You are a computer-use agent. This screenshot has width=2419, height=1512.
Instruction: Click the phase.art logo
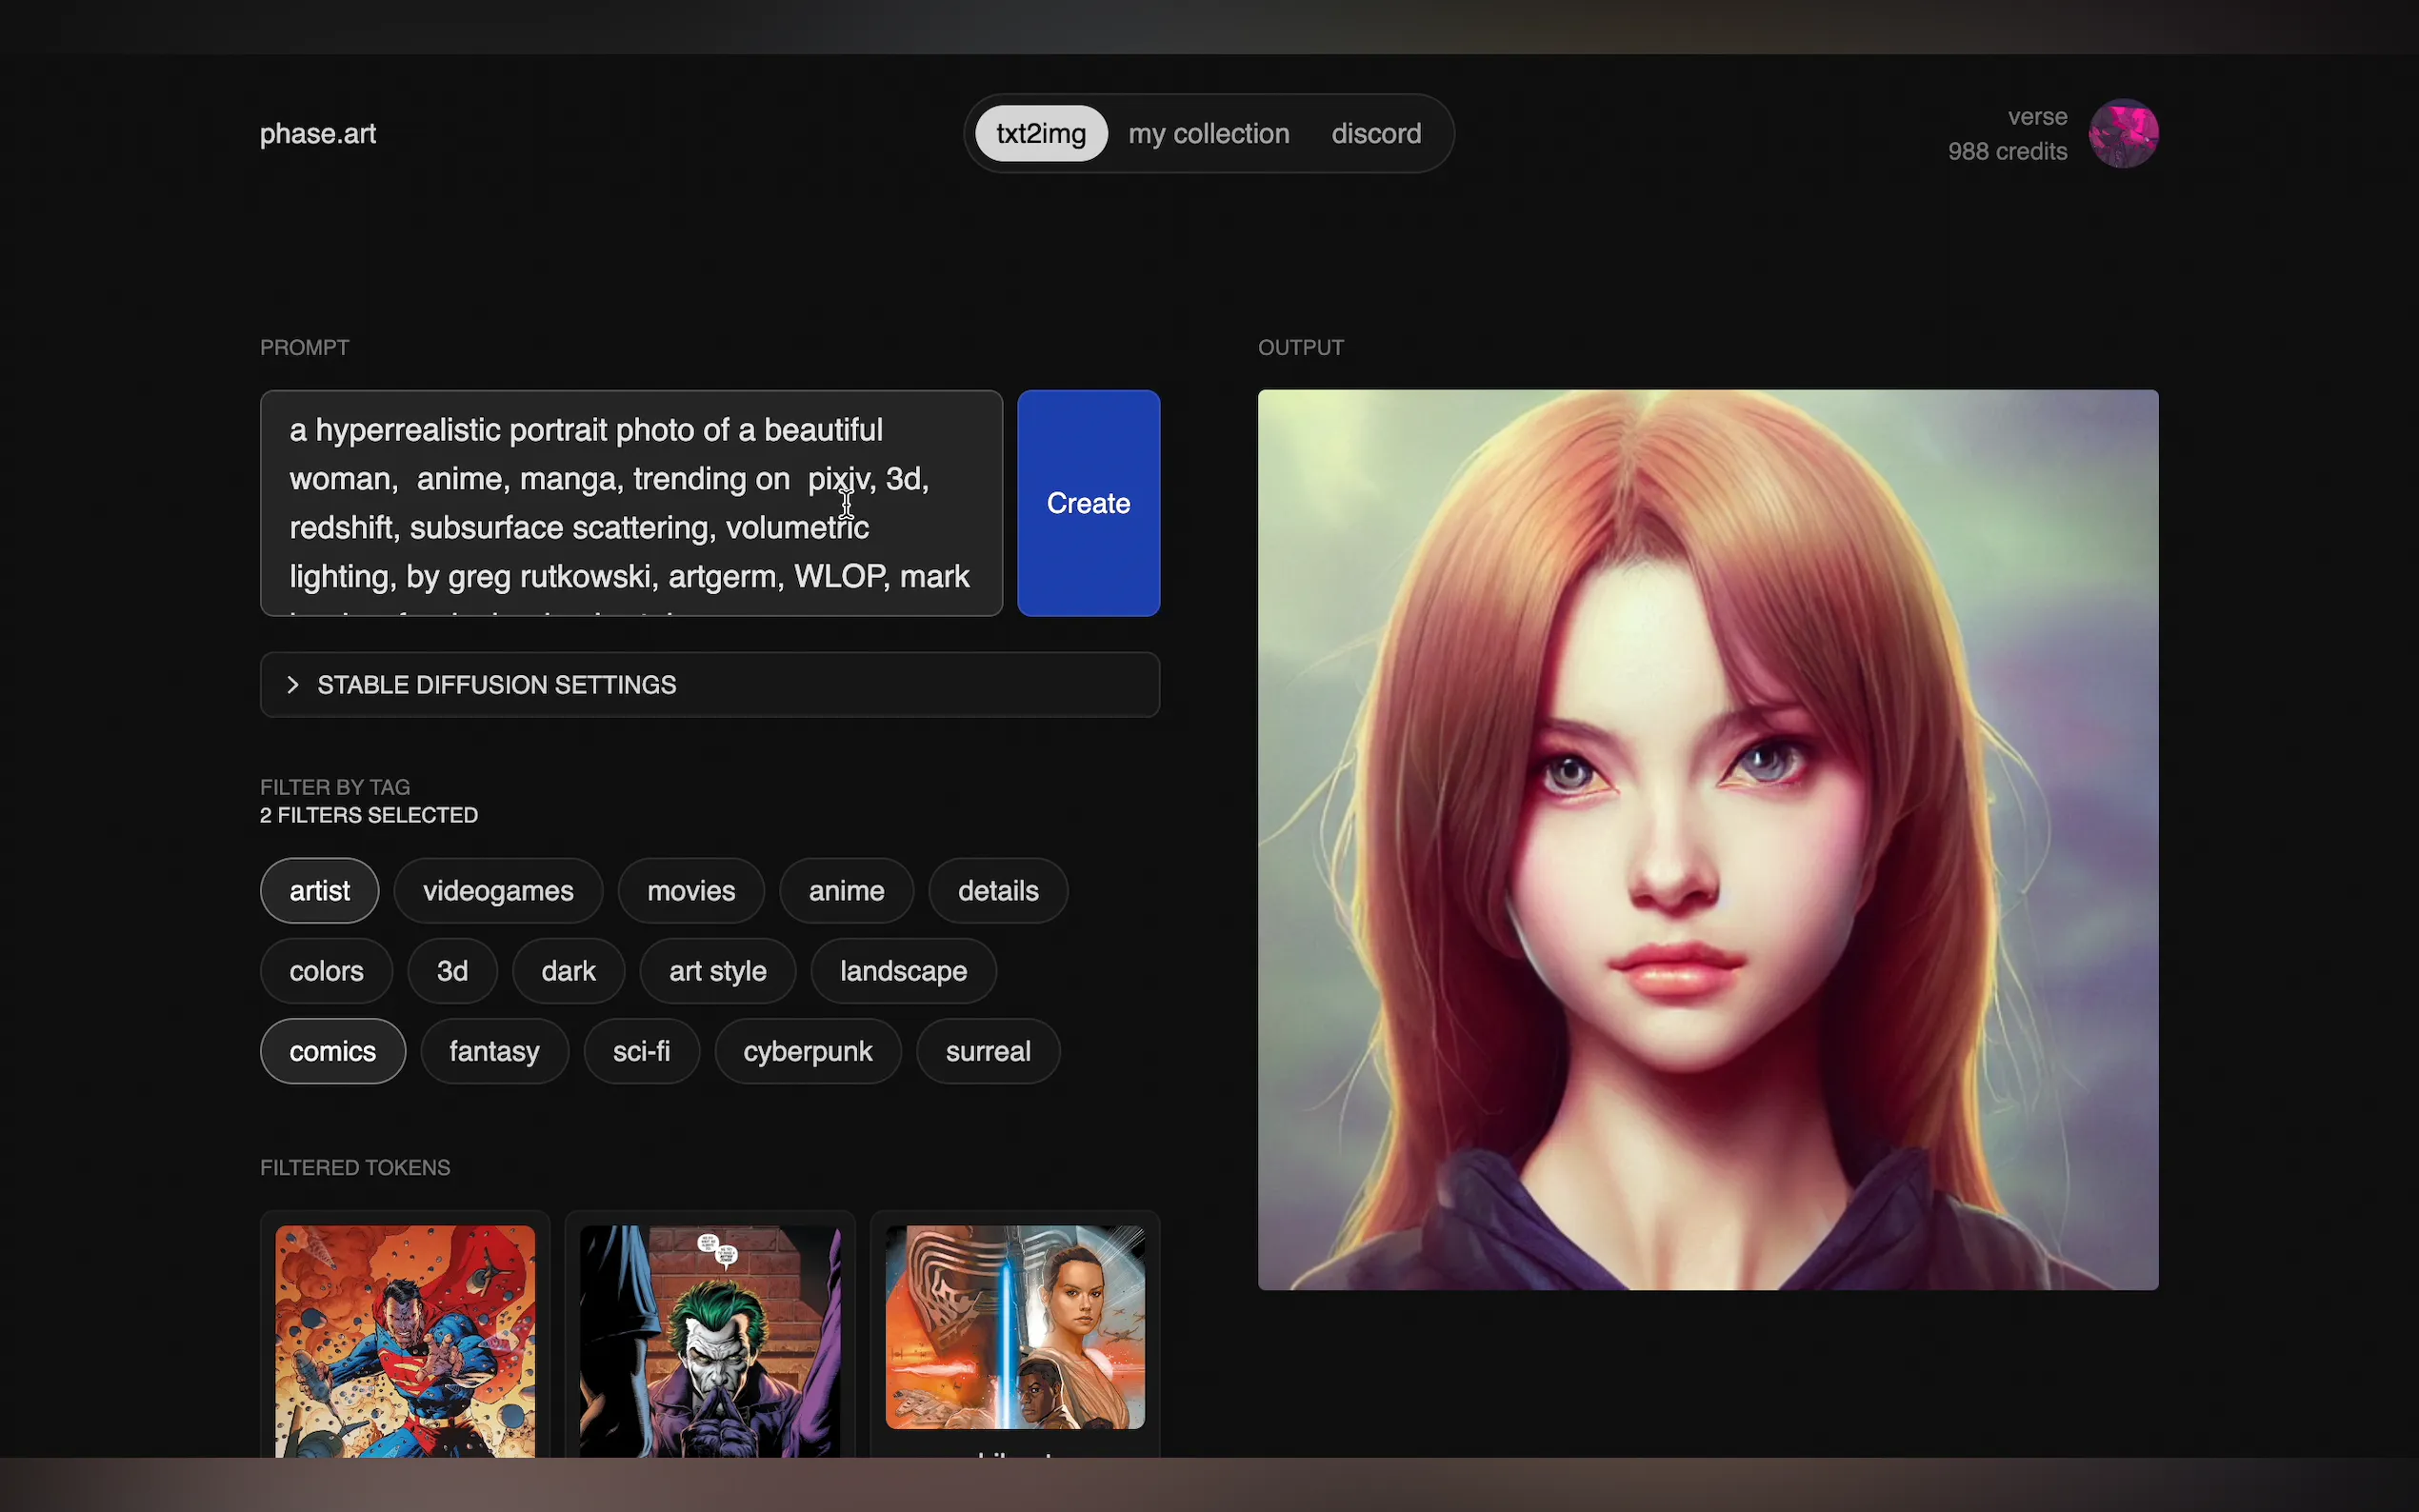point(317,134)
